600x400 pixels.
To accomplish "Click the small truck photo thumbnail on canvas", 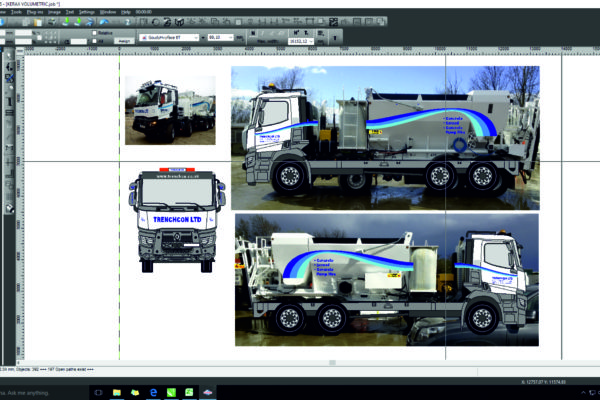I will pos(170,110).
